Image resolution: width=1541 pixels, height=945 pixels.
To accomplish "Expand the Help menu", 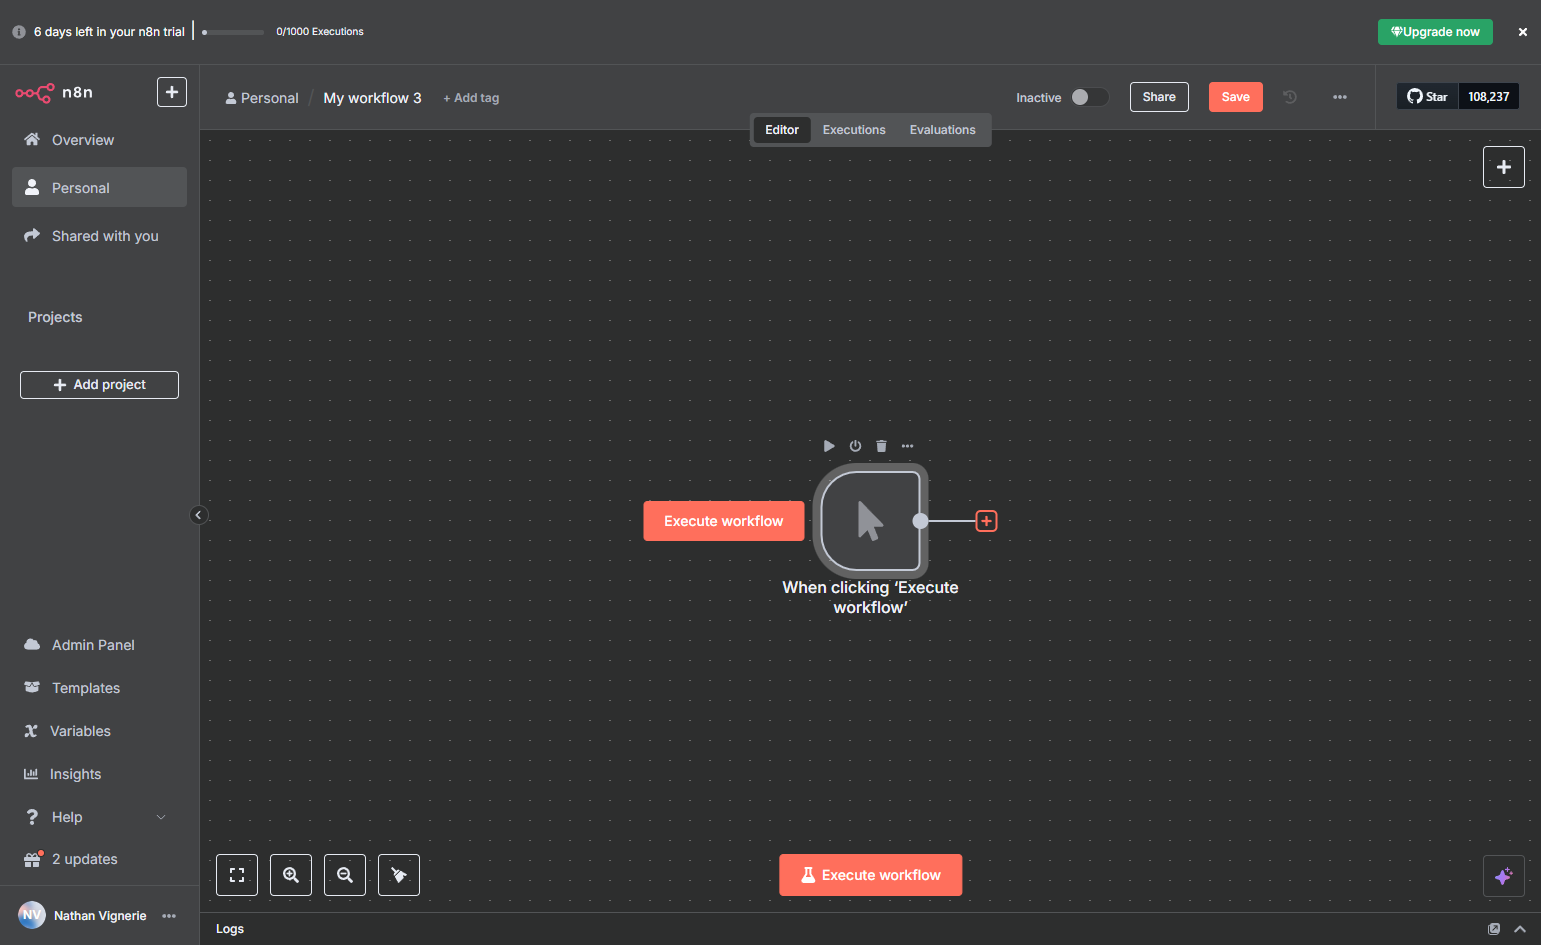I will tap(99, 817).
